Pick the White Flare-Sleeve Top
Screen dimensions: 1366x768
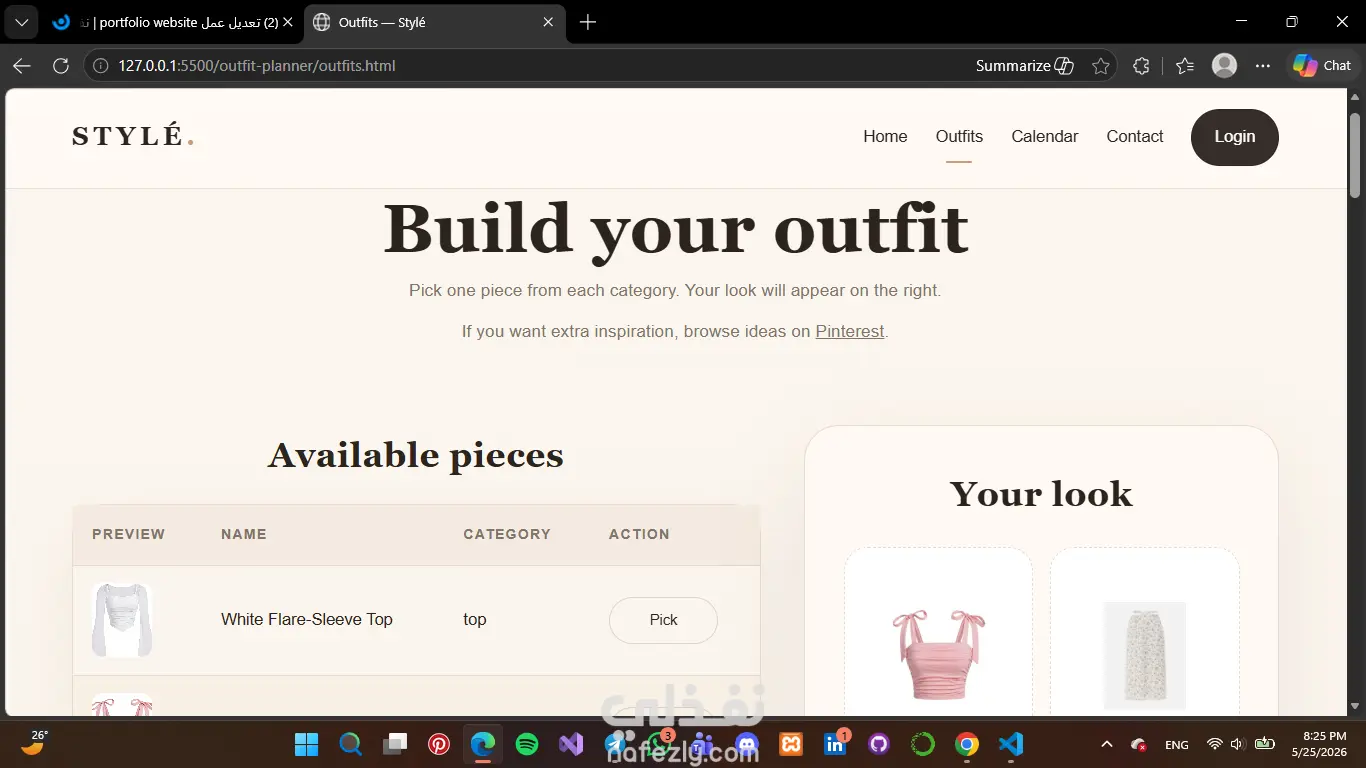point(663,620)
